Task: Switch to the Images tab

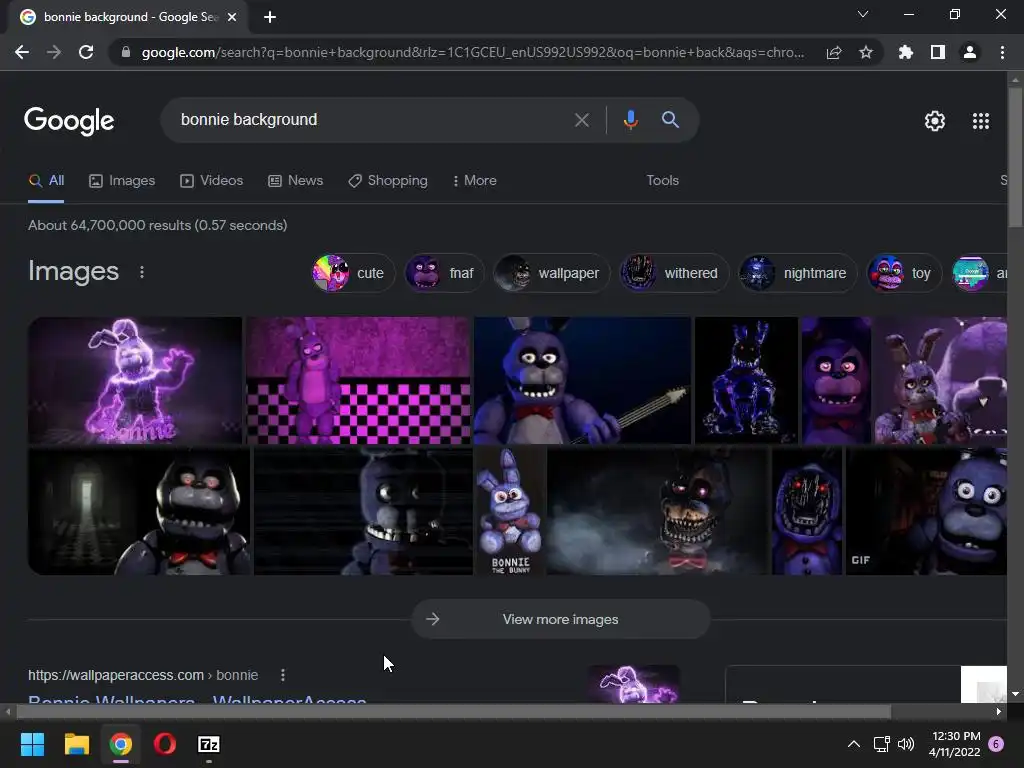Action: click(x=122, y=181)
